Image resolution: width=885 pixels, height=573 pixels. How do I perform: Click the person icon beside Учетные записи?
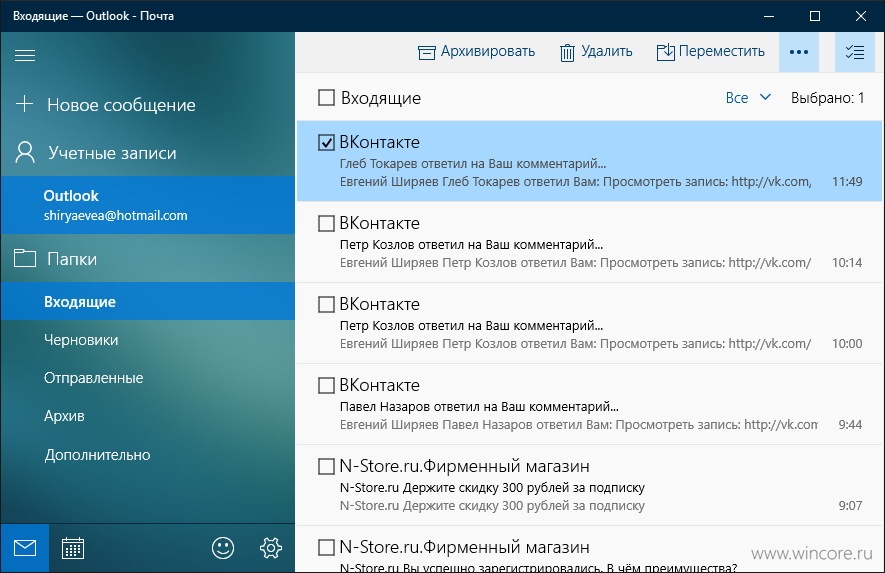pyautogui.click(x=25, y=152)
